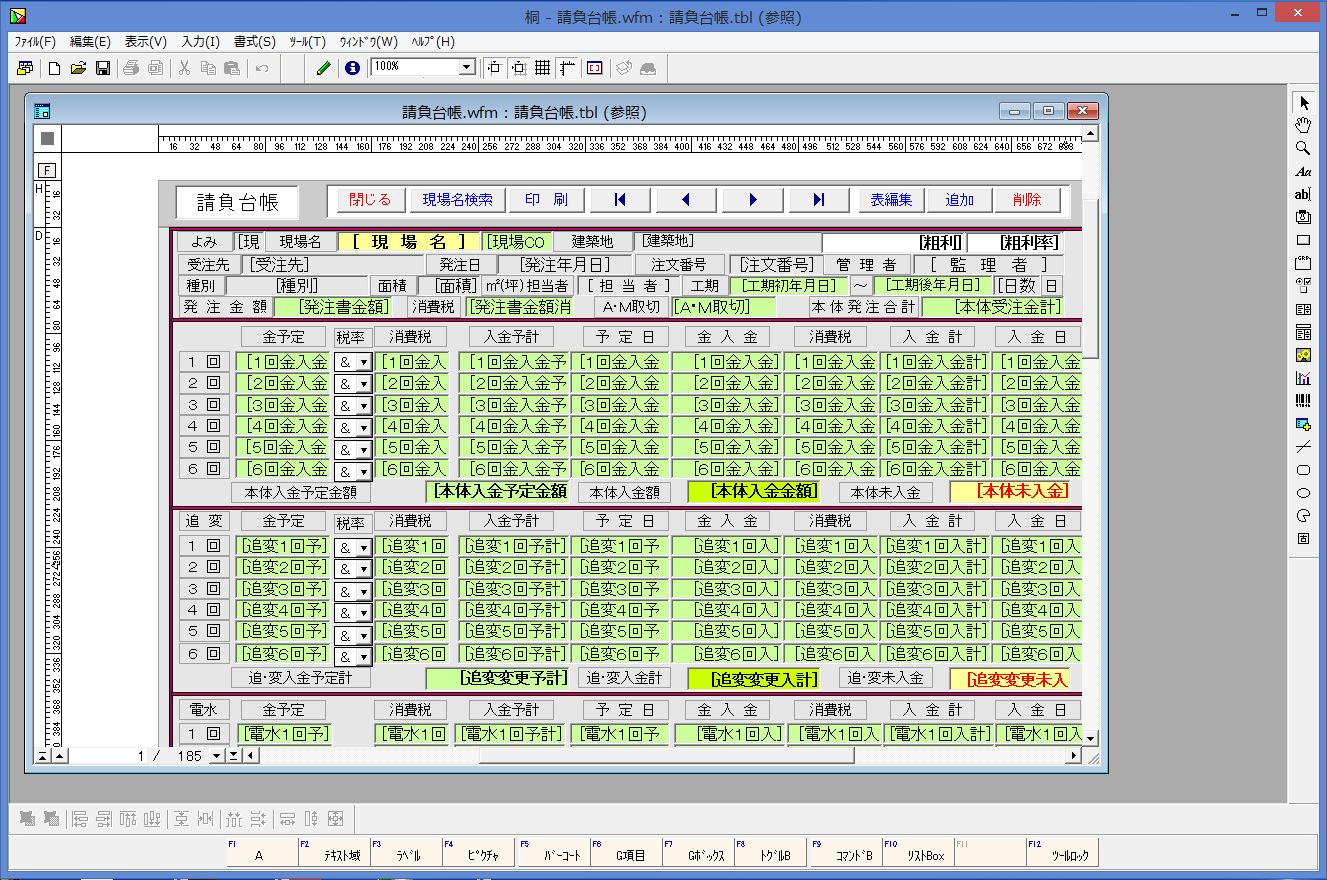Image resolution: width=1327 pixels, height=880 pixels.
Task: Select the hand pan tool
Action: pos(1303,125)
